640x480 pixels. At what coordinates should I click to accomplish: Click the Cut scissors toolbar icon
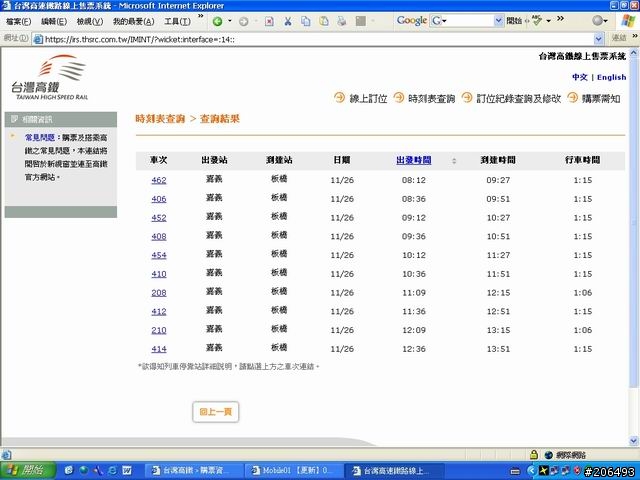[288, 21]
